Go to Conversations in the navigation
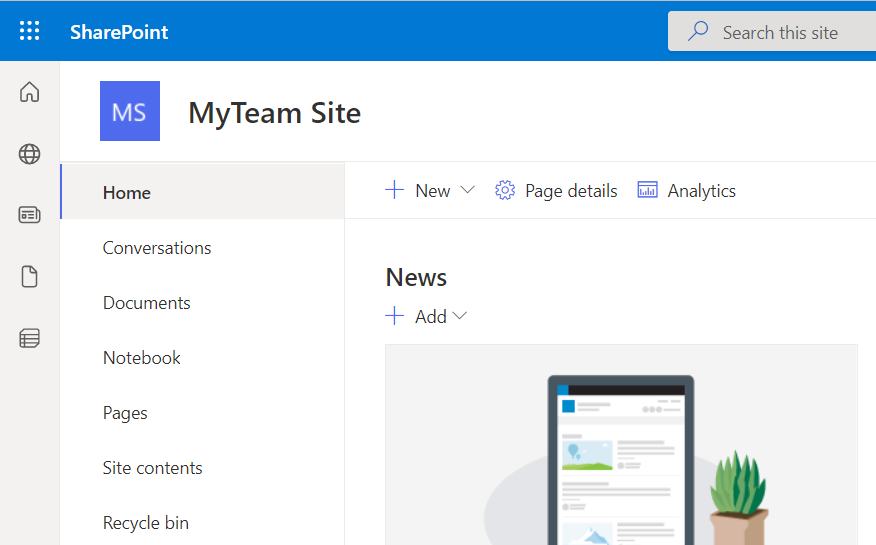This screenshot has height=545, width=876. coord(157,248)
